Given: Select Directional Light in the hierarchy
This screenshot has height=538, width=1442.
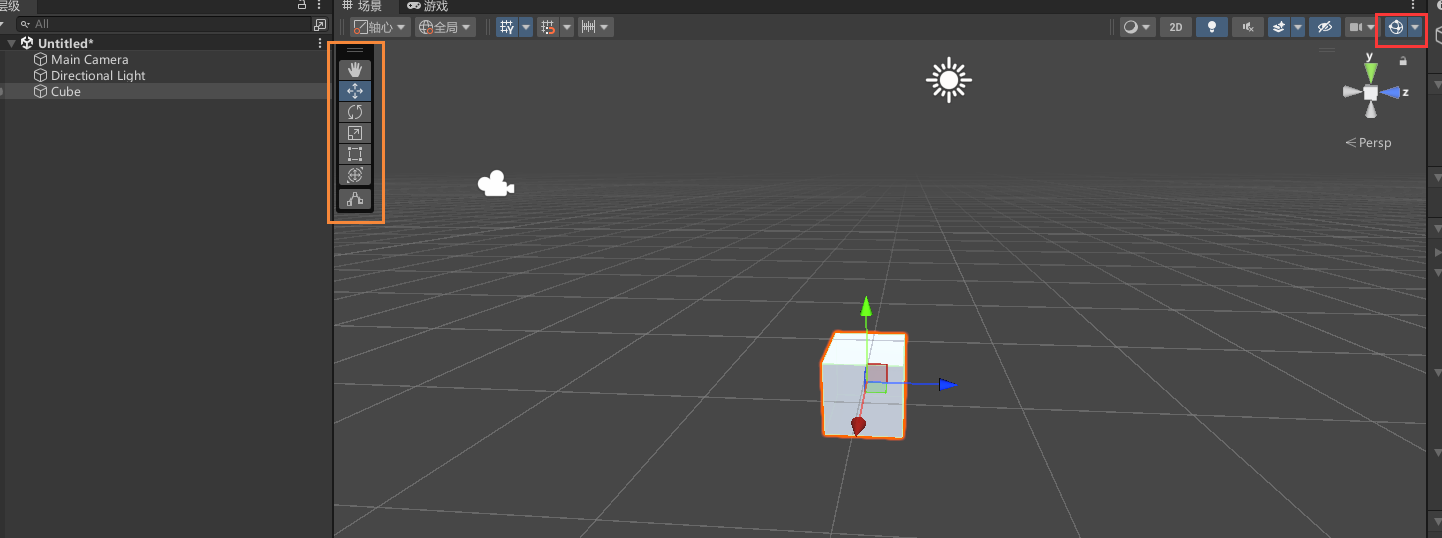Looking at the screenshot, I should tap(98, 76).
